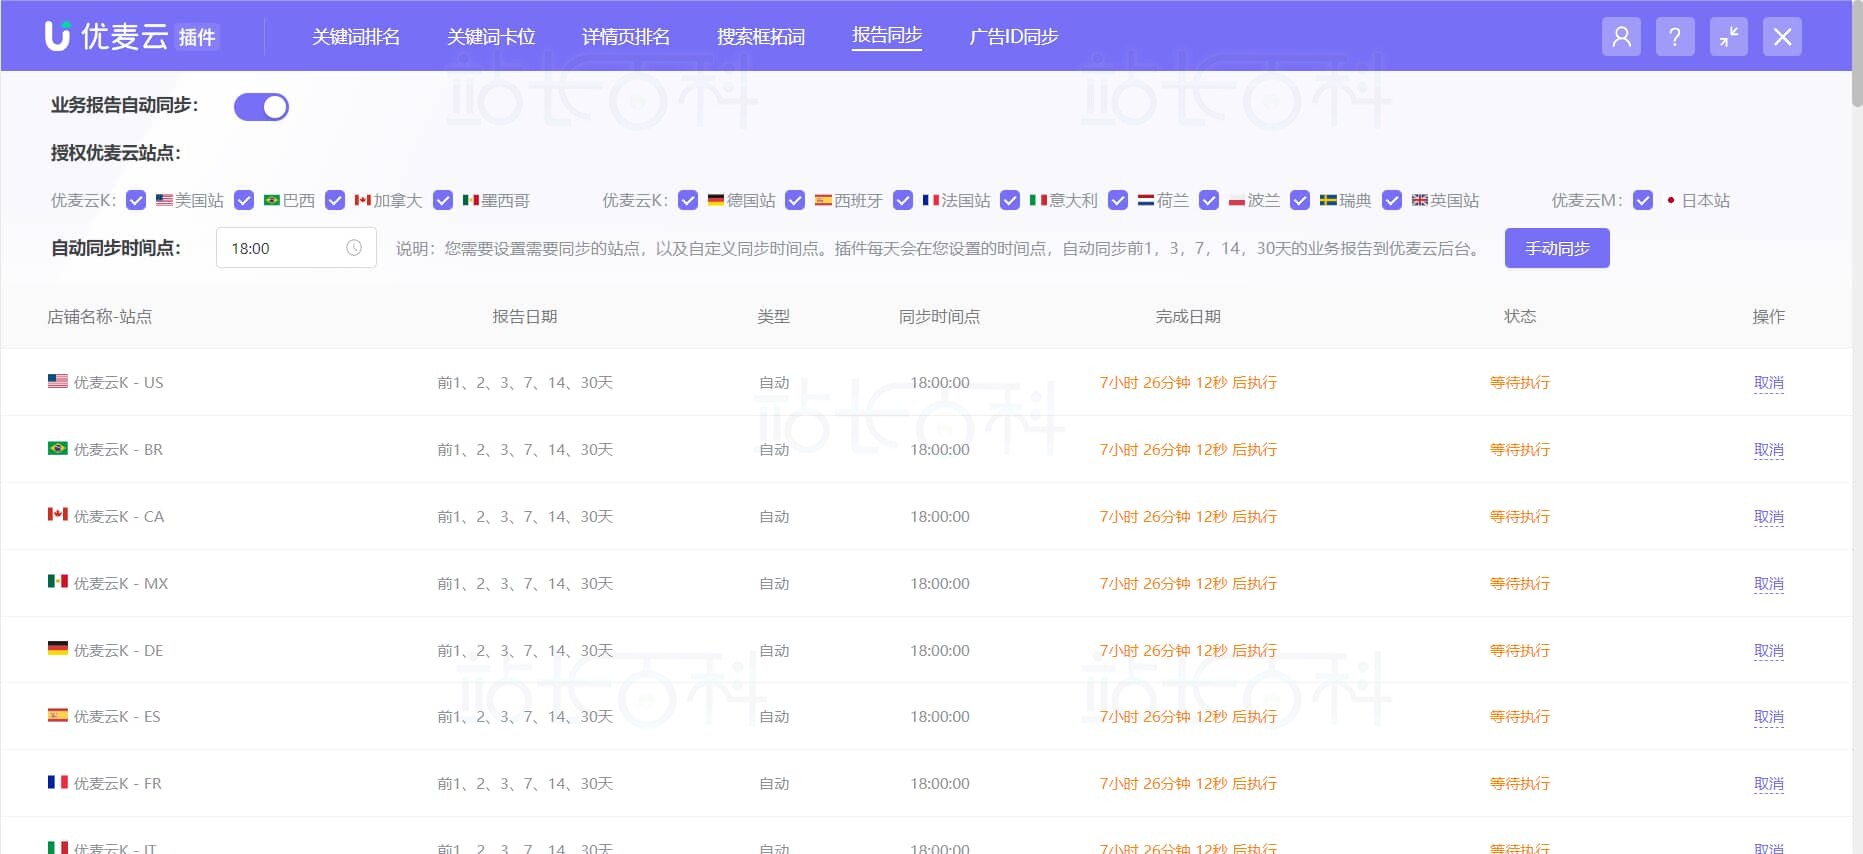Open the help question mark icon
Screen dimensions: 1863x854
(1675, 37)
